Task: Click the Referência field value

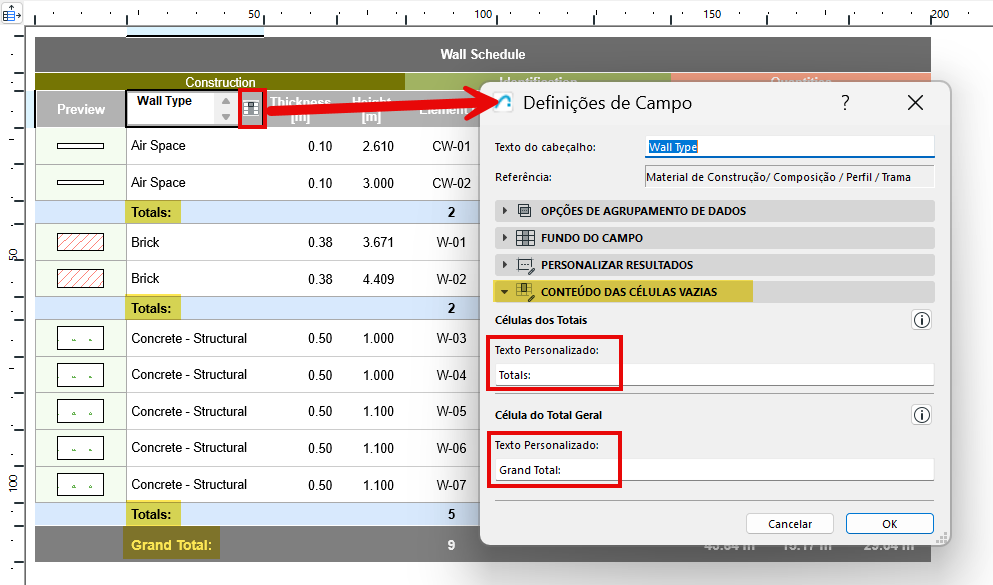Action: click(790, 177)
